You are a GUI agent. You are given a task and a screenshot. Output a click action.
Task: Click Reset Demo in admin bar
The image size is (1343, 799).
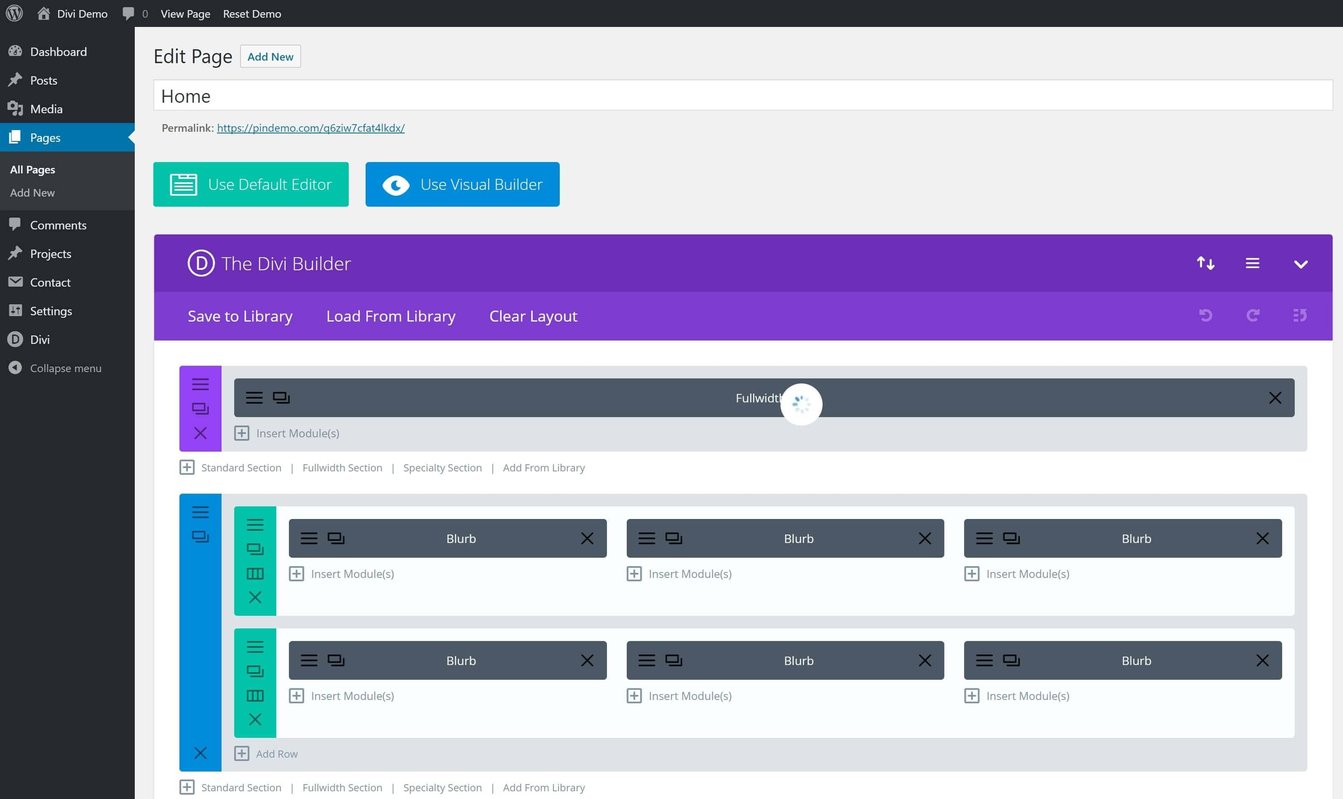[252, 14]
